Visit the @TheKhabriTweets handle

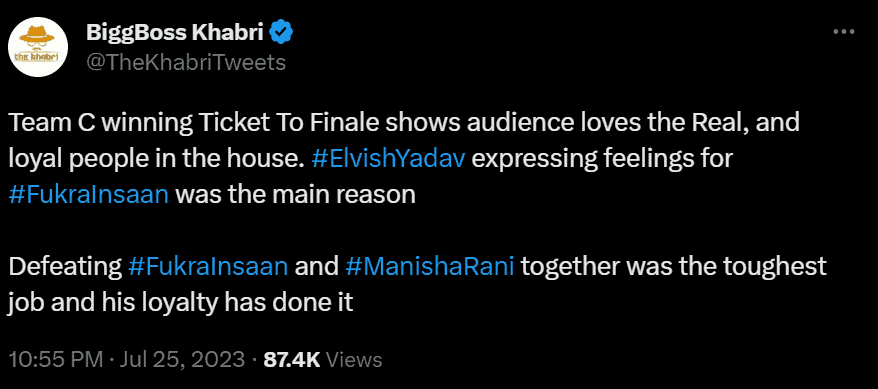(186, 63)
